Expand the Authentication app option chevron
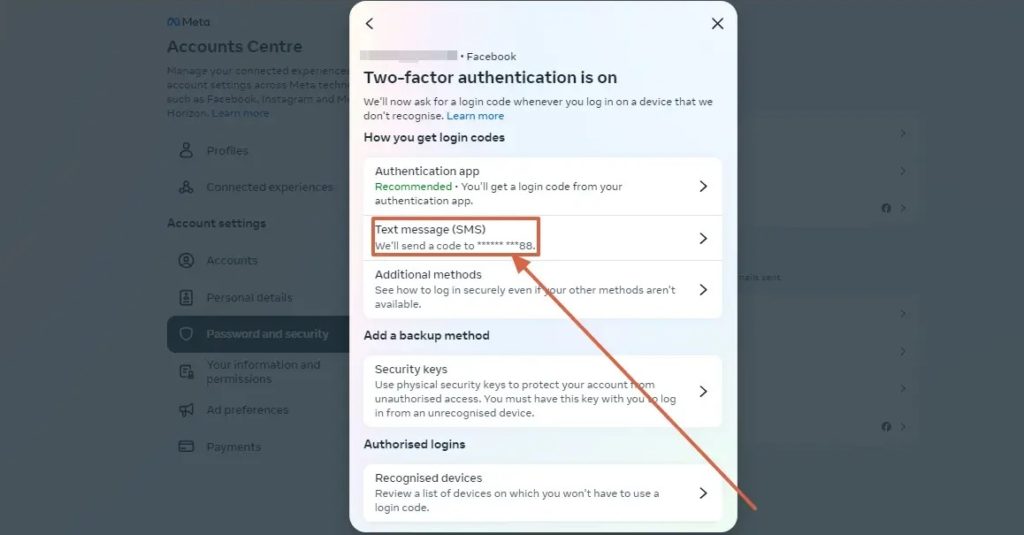Screen dimensions: 1024x535 [703, 186]
